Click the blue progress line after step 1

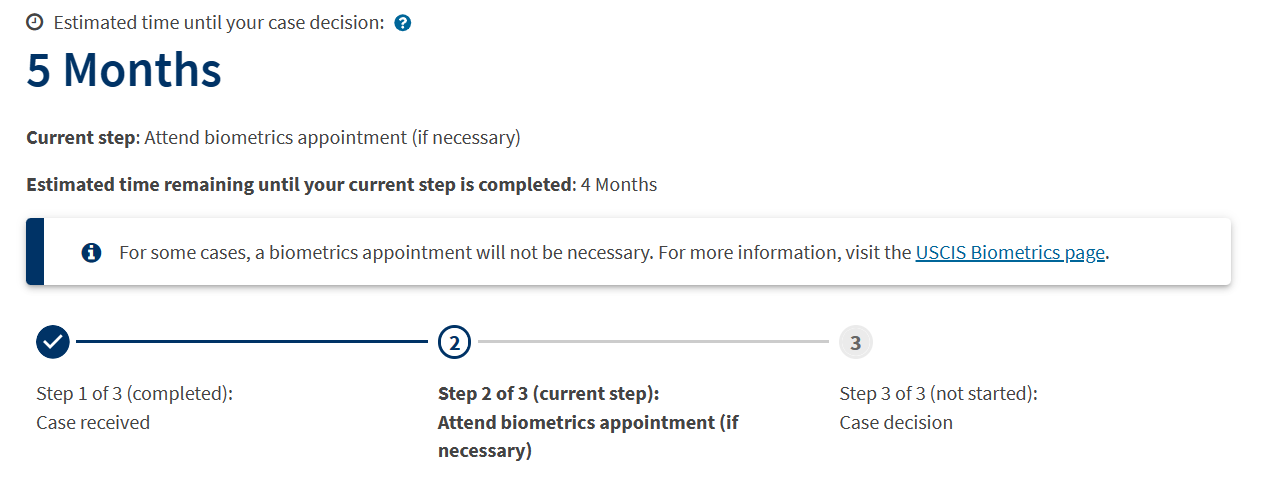[x=252, y=342]
